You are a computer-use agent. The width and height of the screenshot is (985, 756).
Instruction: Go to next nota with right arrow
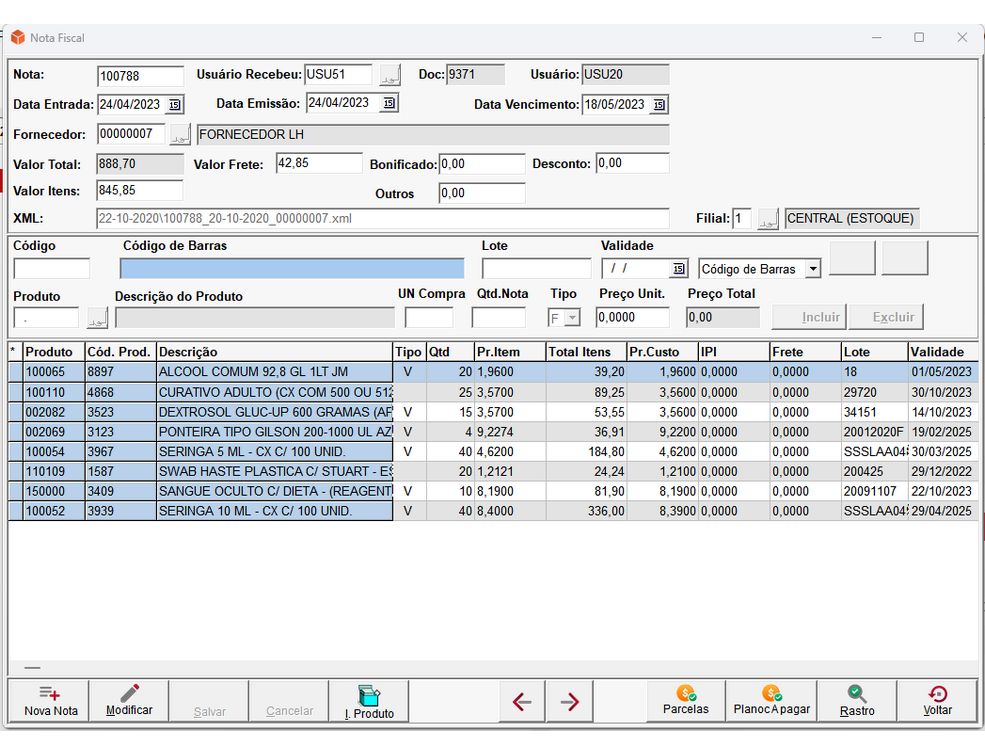click(x=570, y=702)
